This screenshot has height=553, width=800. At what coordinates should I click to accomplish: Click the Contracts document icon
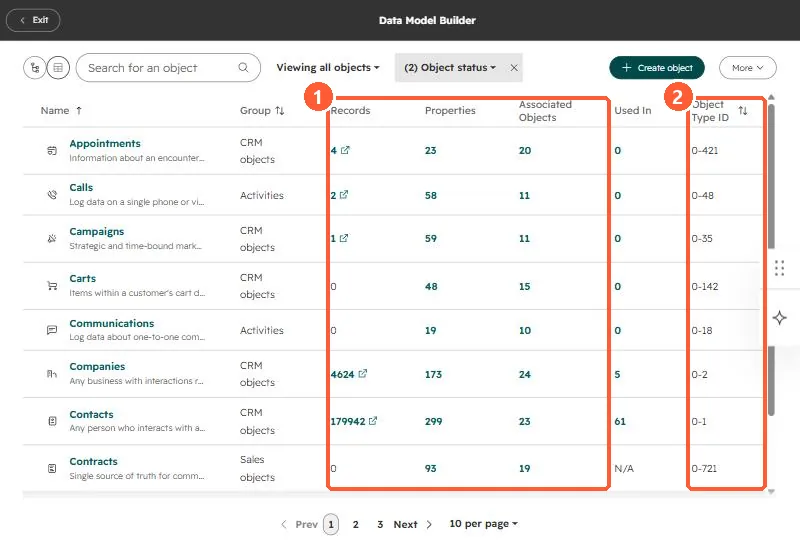point(52,468)
